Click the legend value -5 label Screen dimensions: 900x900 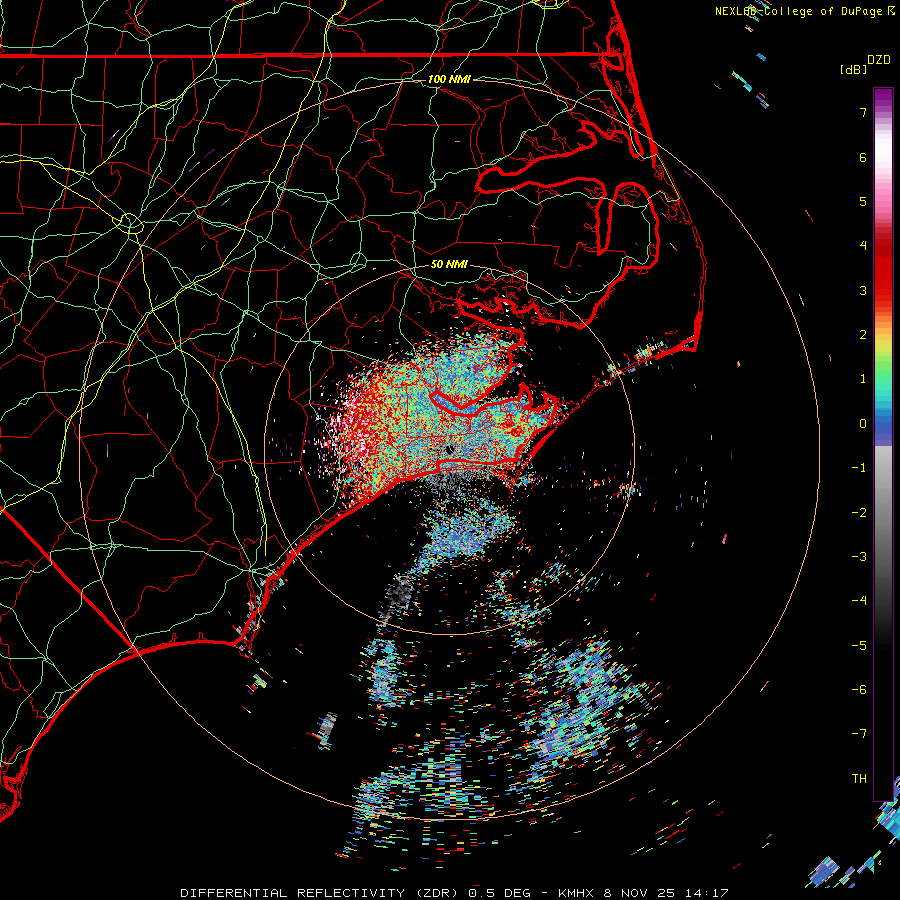(x=859, y=646)
